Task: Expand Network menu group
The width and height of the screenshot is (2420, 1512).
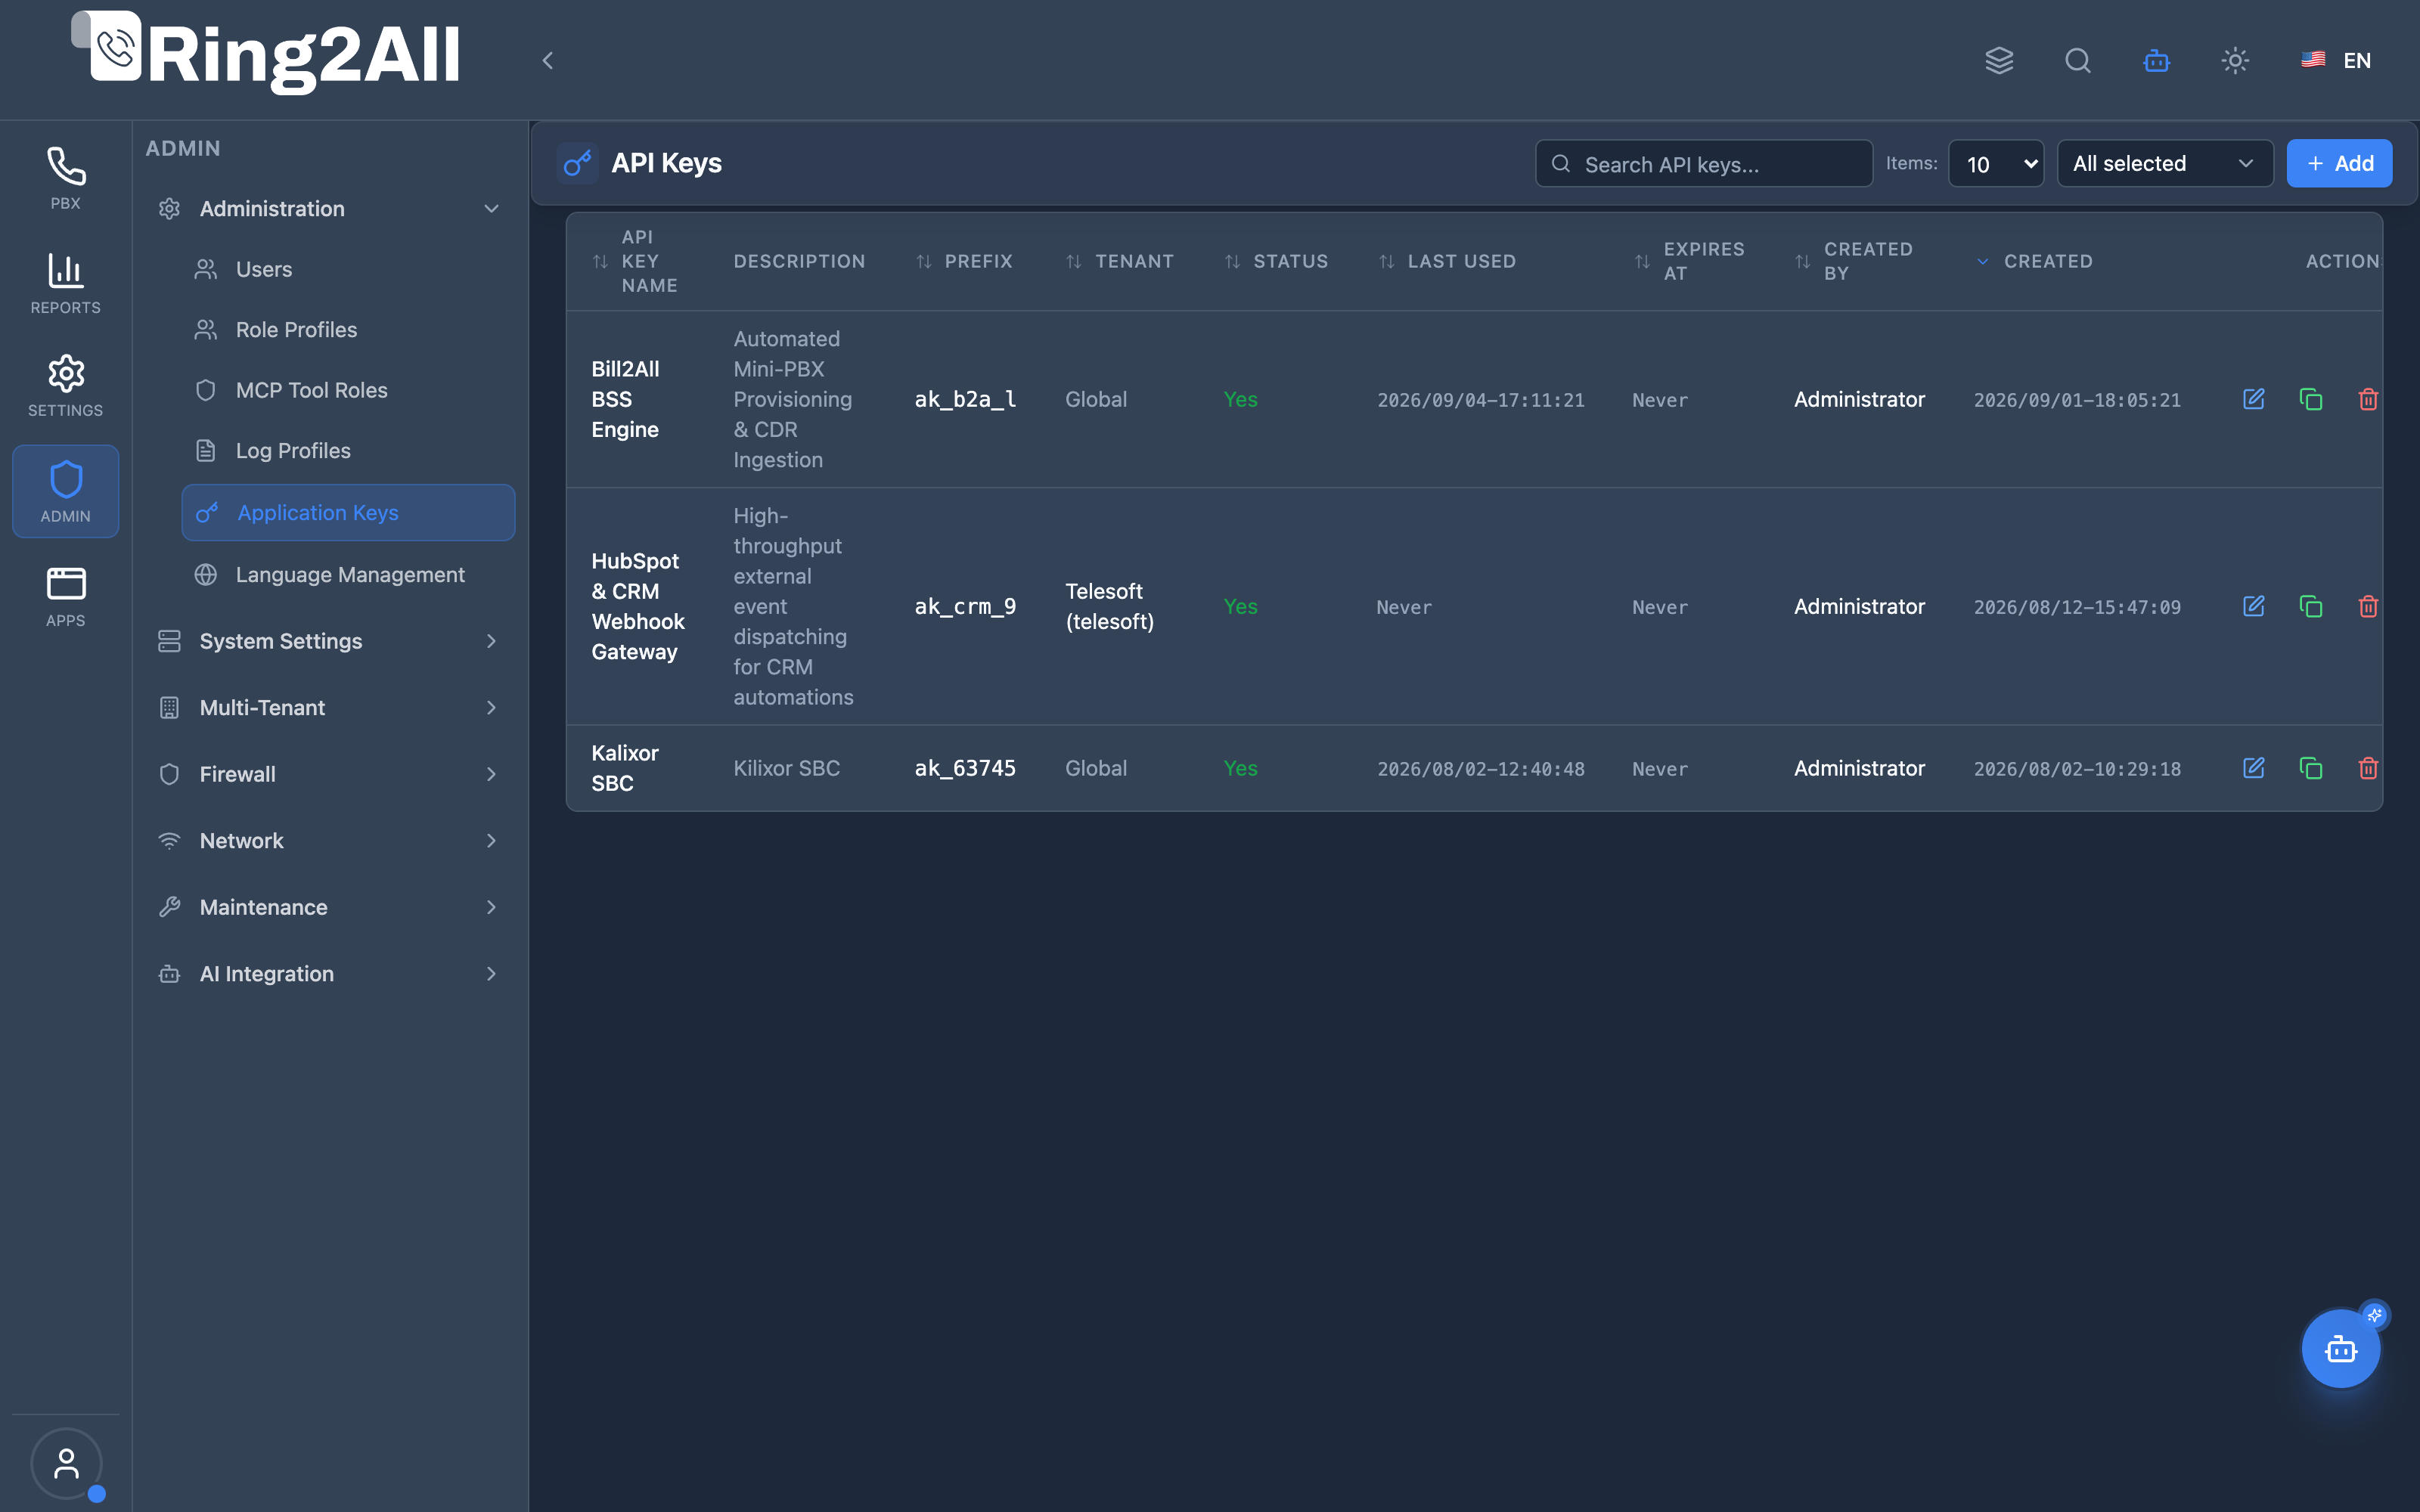Action: coord(329,840)
